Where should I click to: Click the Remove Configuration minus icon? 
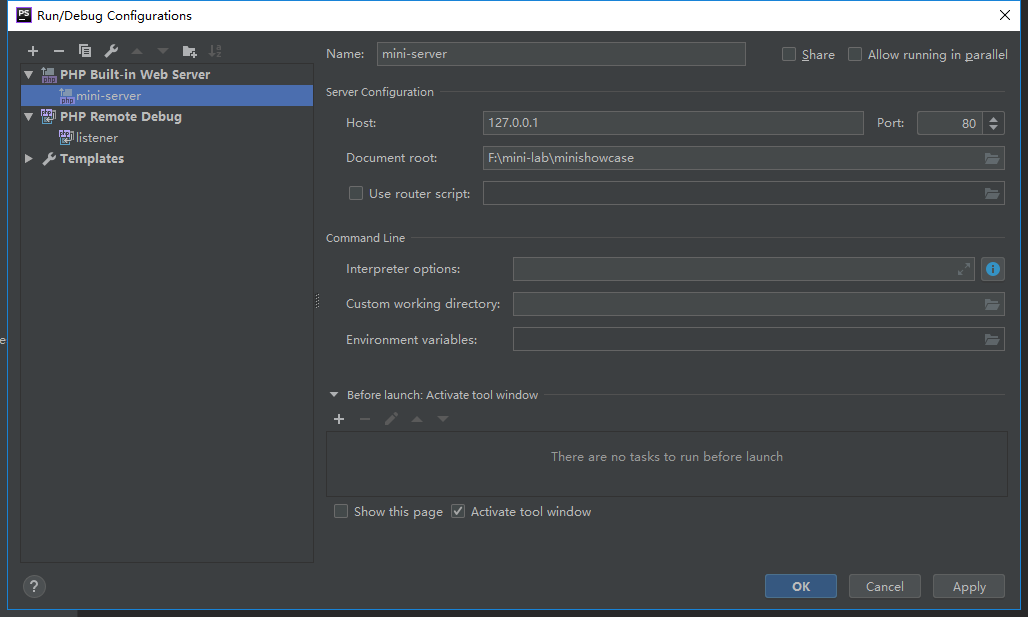pyautogui.click(x=59, y=51)
